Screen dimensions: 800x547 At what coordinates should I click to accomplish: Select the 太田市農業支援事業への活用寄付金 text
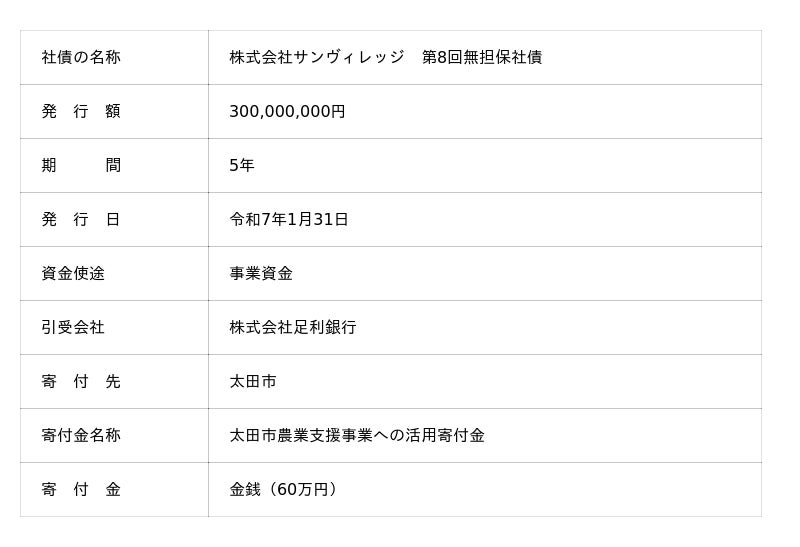tap(357, 436)
